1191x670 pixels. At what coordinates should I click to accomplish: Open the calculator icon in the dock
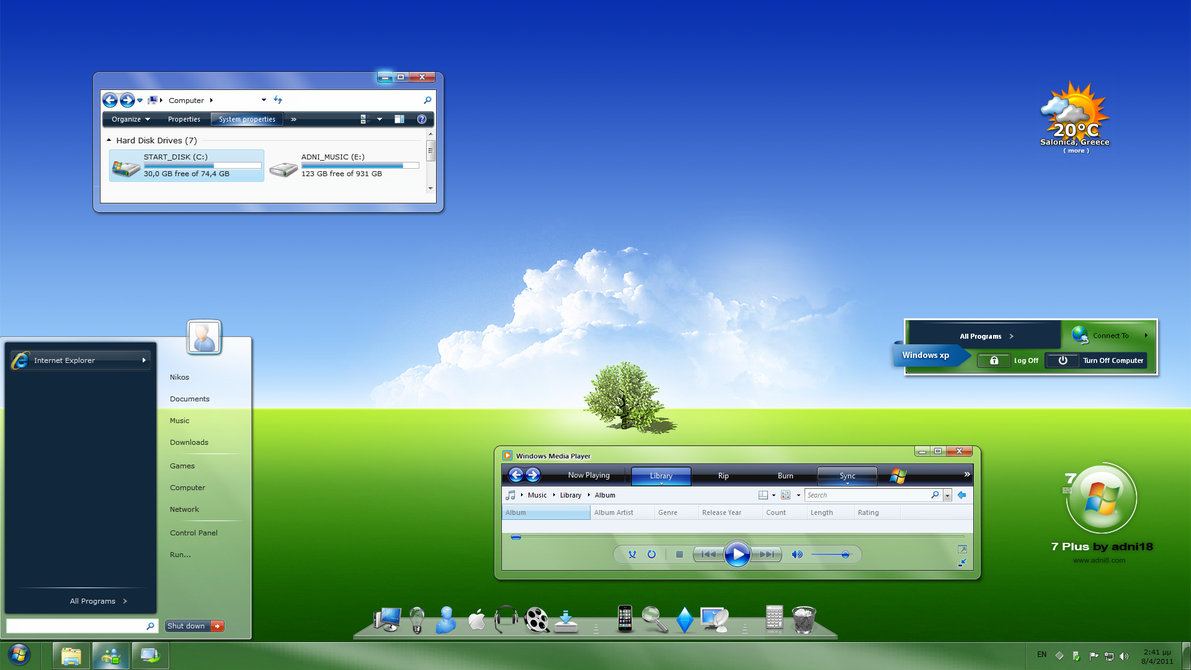point(774,618)
